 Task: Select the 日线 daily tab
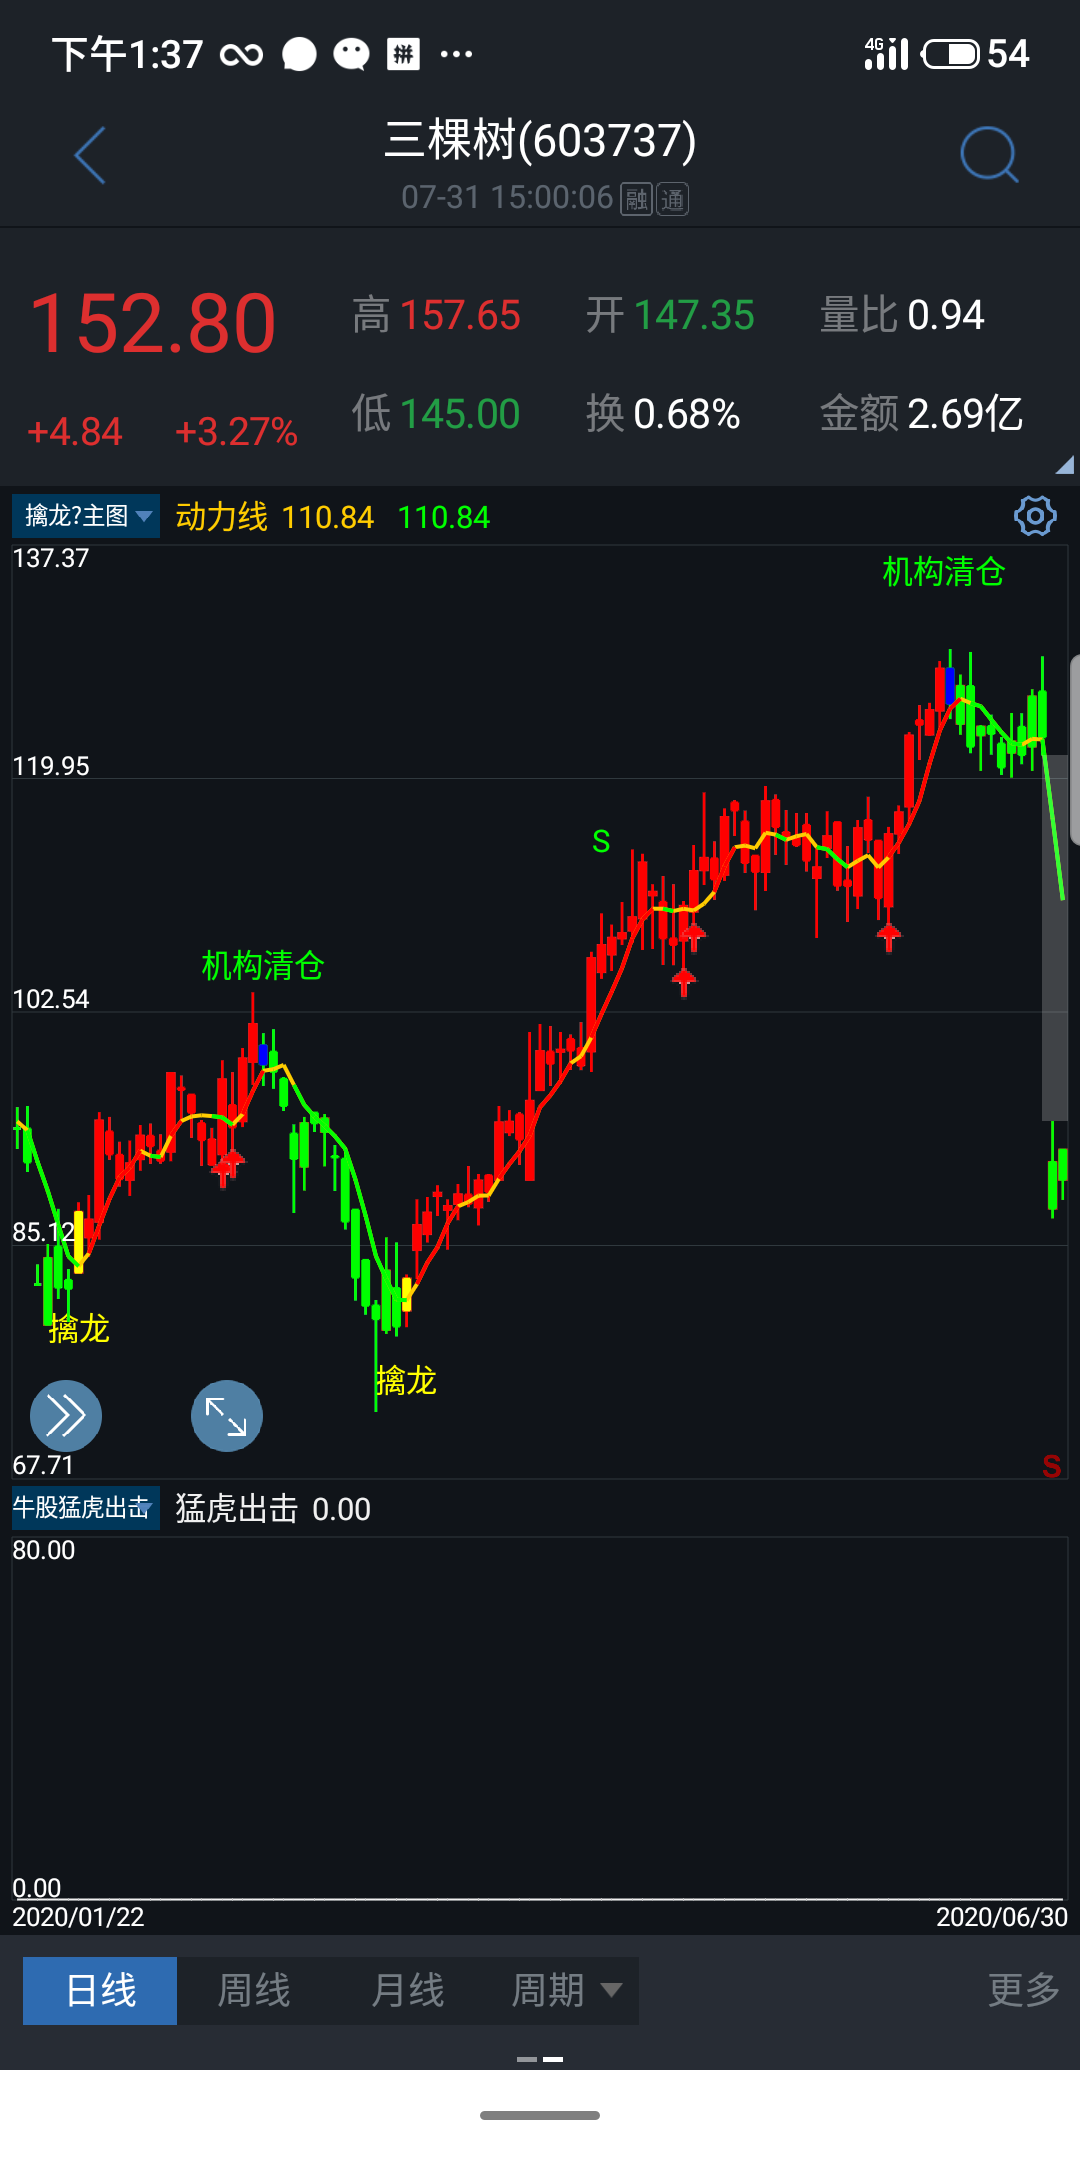(x=100, y=1990)
